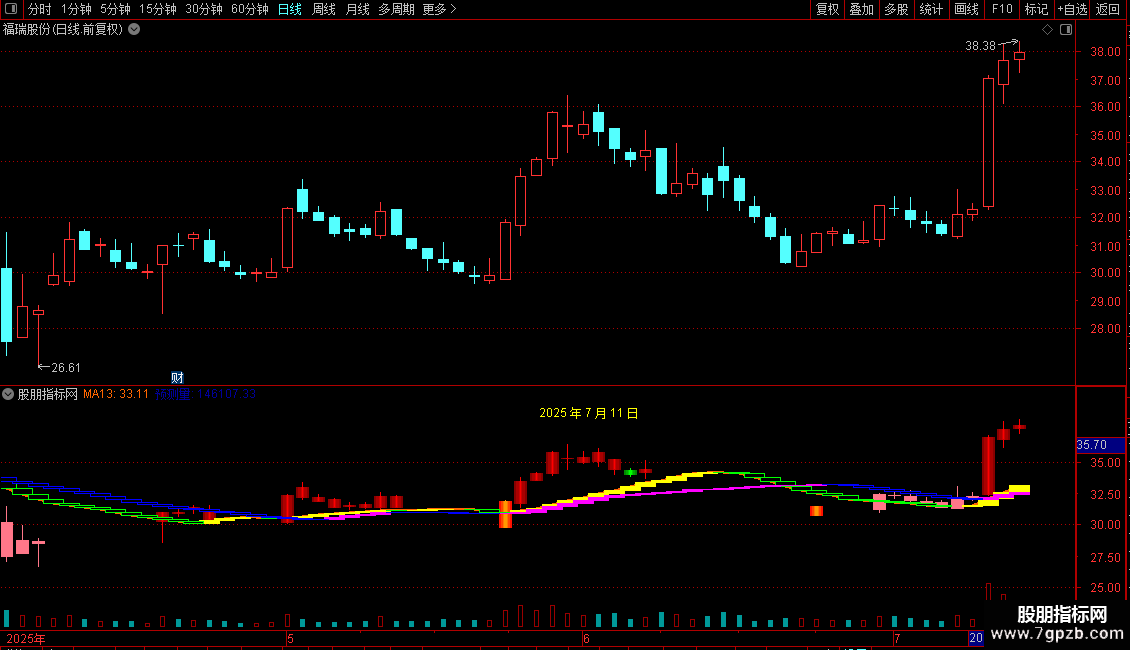The image size is (1130, 650).
Task: Click the 标记 mark button
Action: 1036,9
